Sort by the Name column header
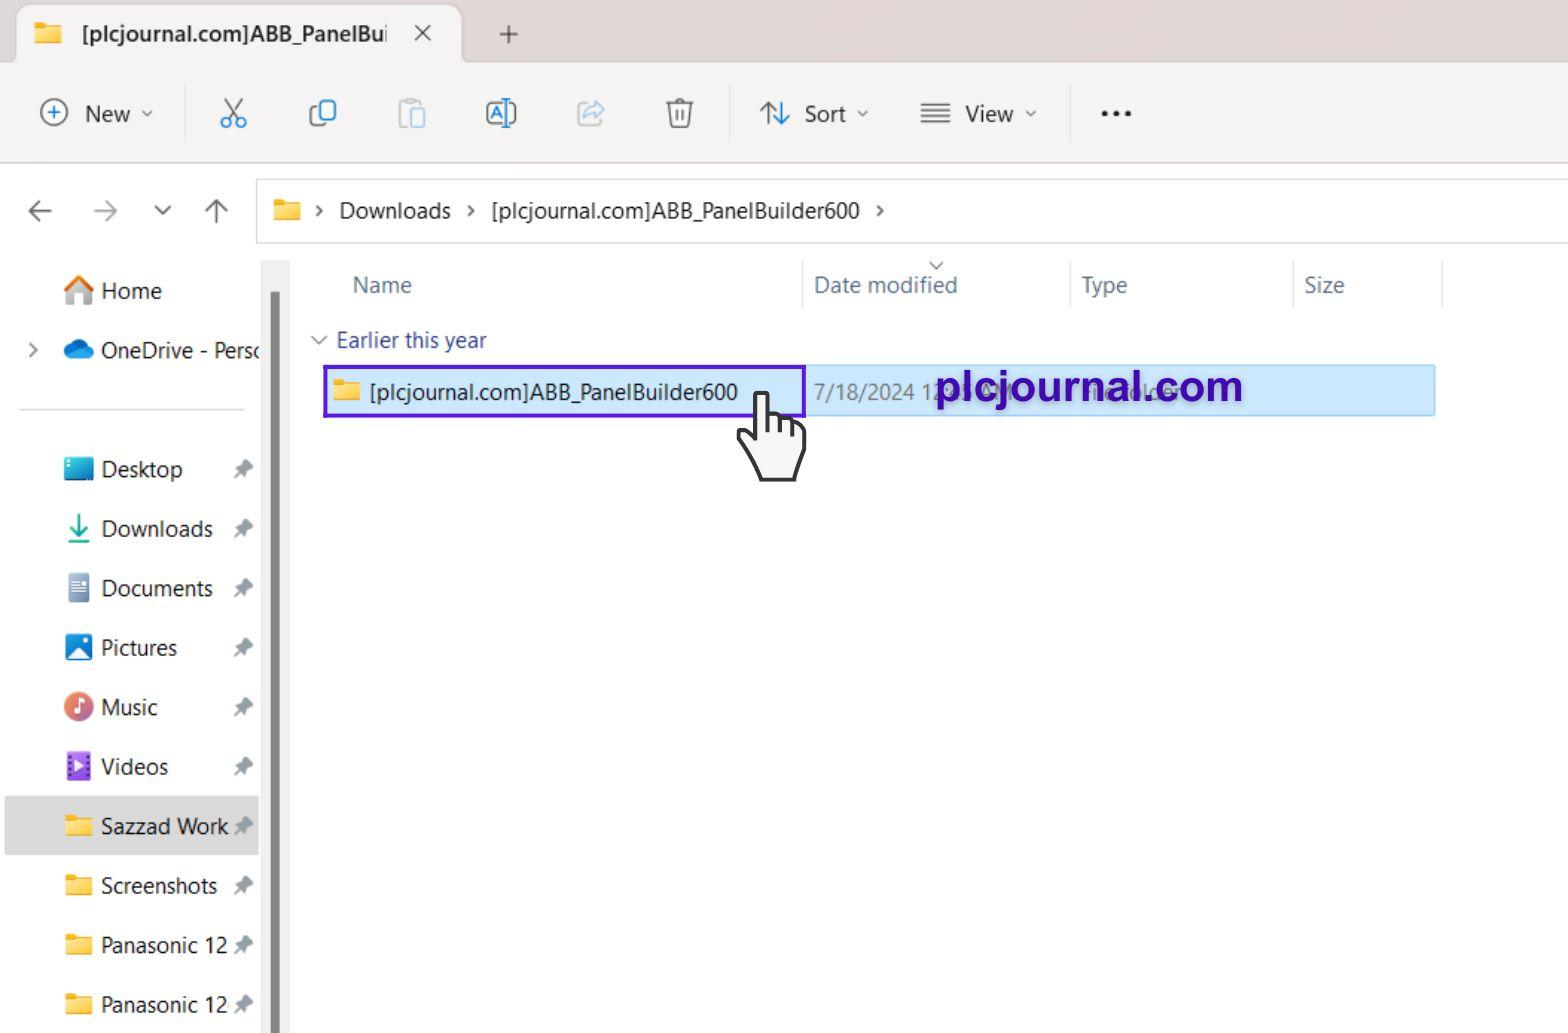 coord(382,285)
